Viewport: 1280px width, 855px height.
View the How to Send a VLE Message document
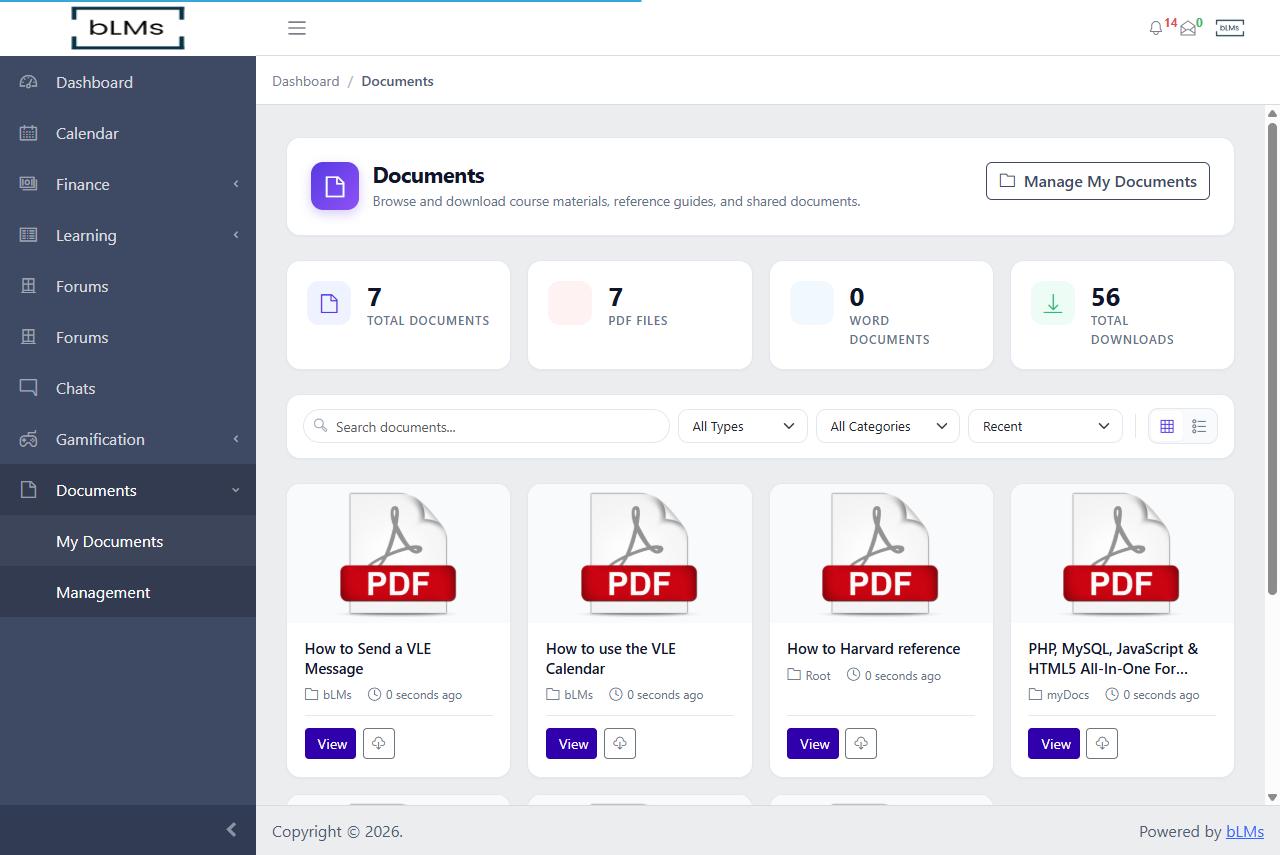(x=331, y=743)
